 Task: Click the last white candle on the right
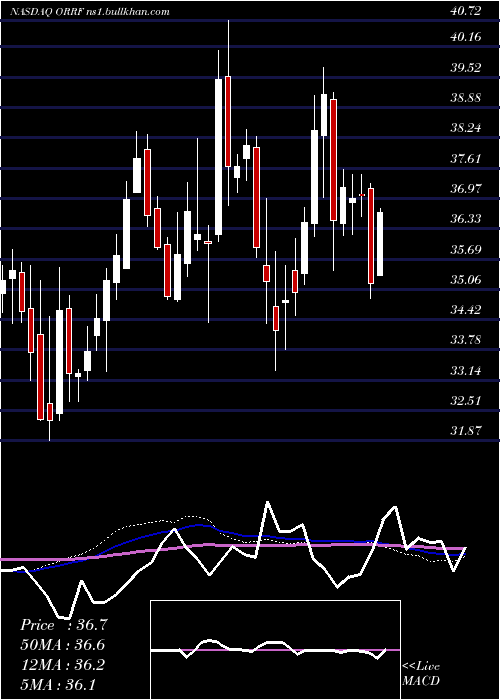coord(380,244)
